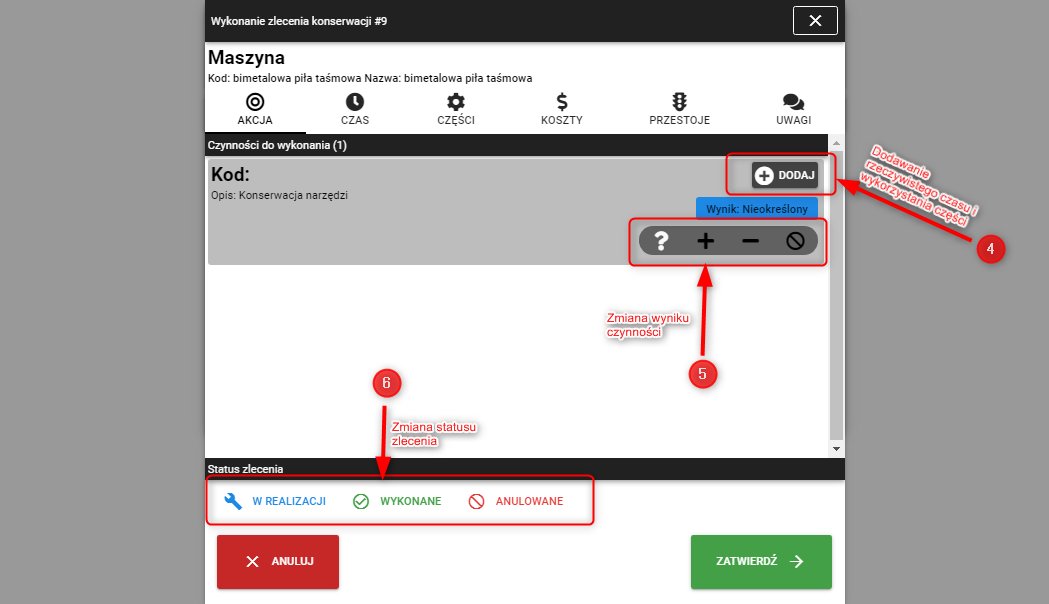
Task: Set action result to not applicable icon
Action: [x=795, y=241]
